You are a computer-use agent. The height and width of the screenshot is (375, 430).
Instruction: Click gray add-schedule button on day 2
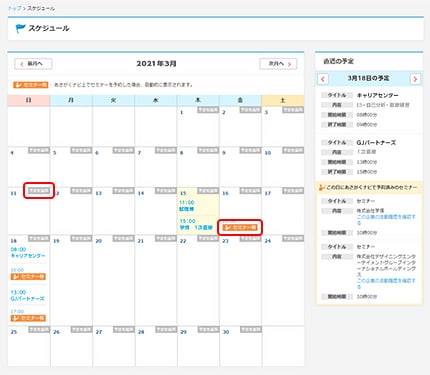coord(250,110)
